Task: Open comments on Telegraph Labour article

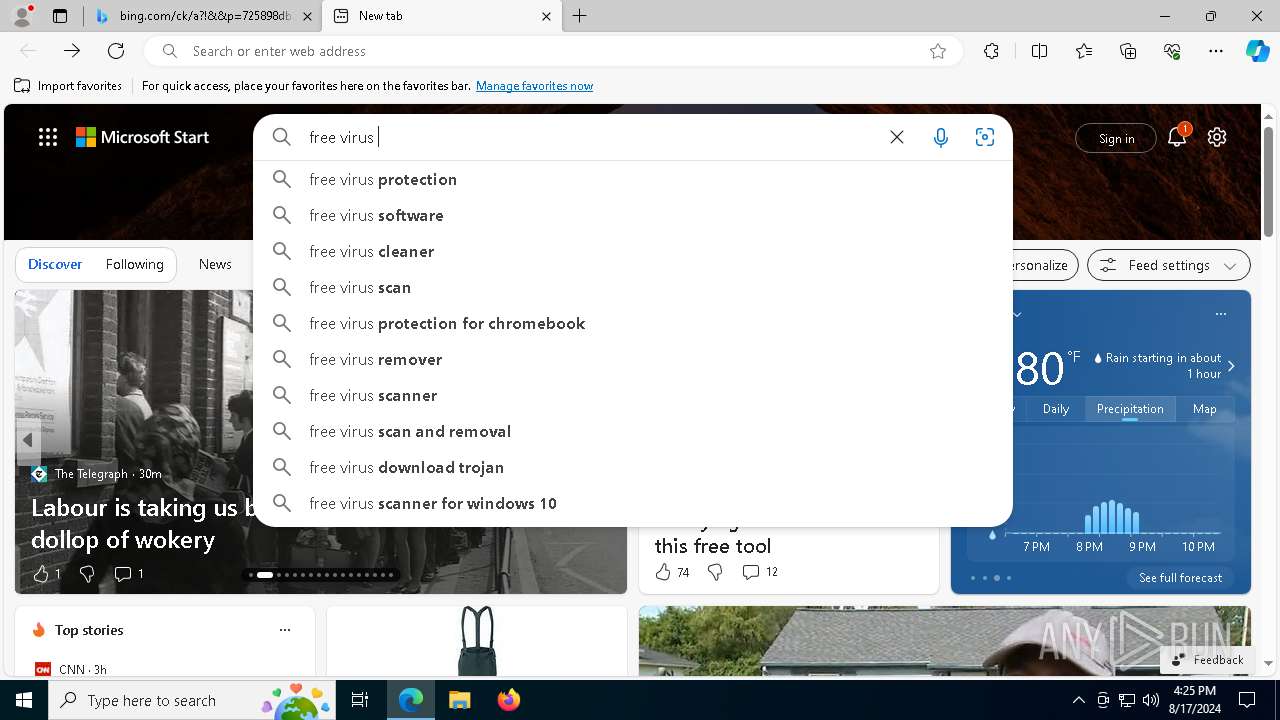Action: click(129, 573)
